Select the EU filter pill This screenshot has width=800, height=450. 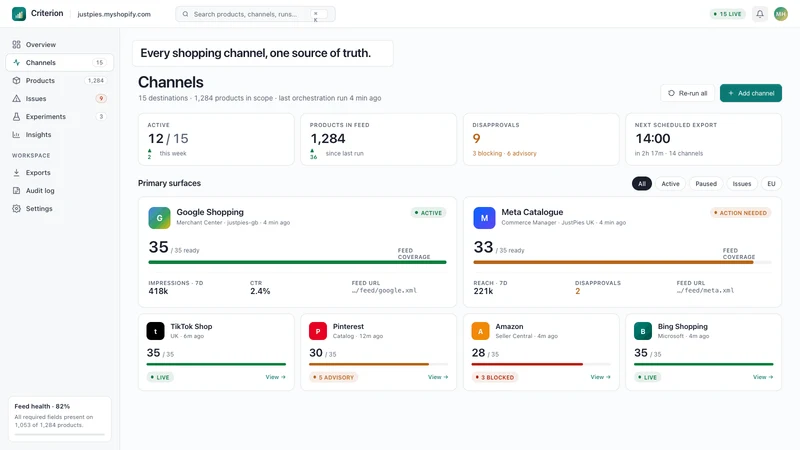click(771, 184)
